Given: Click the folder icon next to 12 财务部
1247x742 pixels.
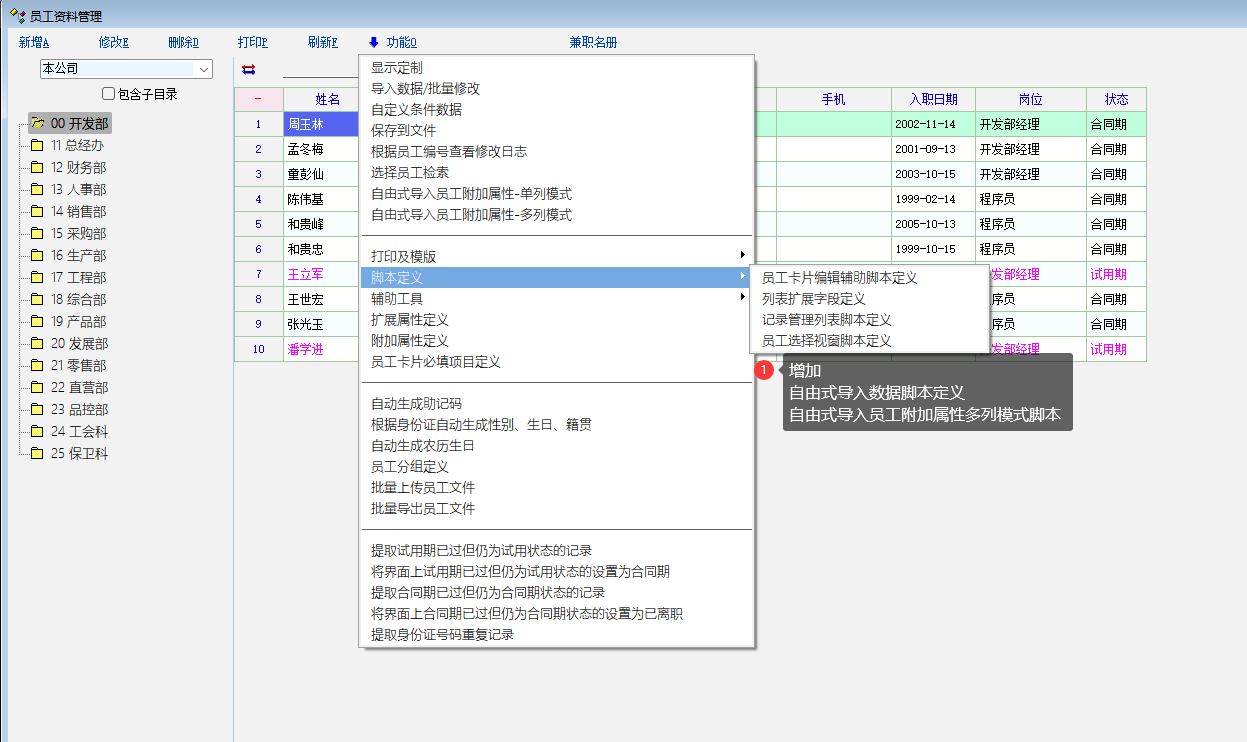Looking at the screenshot, I should click(x=38, y=167).
